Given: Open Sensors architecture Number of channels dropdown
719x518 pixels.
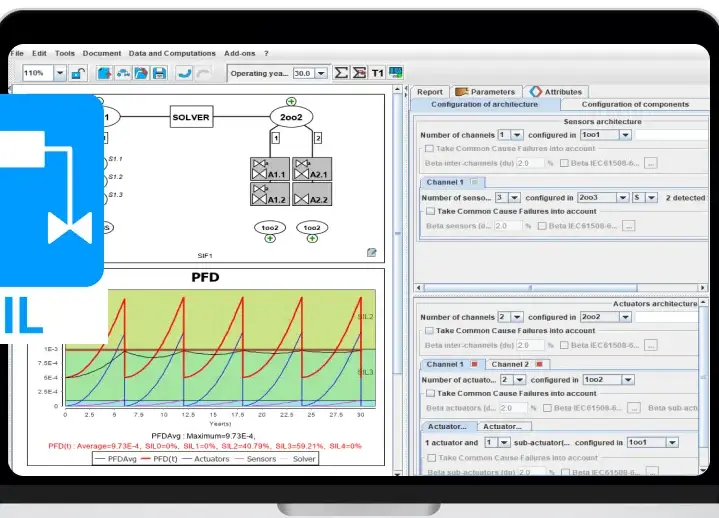Looking at the screenshot, I should [x=517, y=135].
